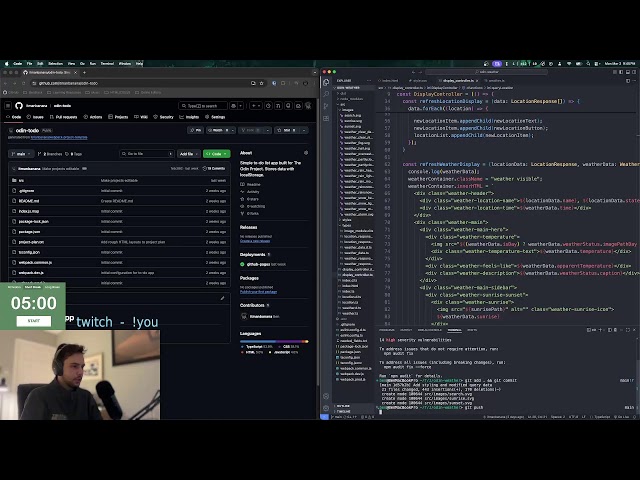Focus VS Code command center search
640x480 pixels.
point(487,72)
